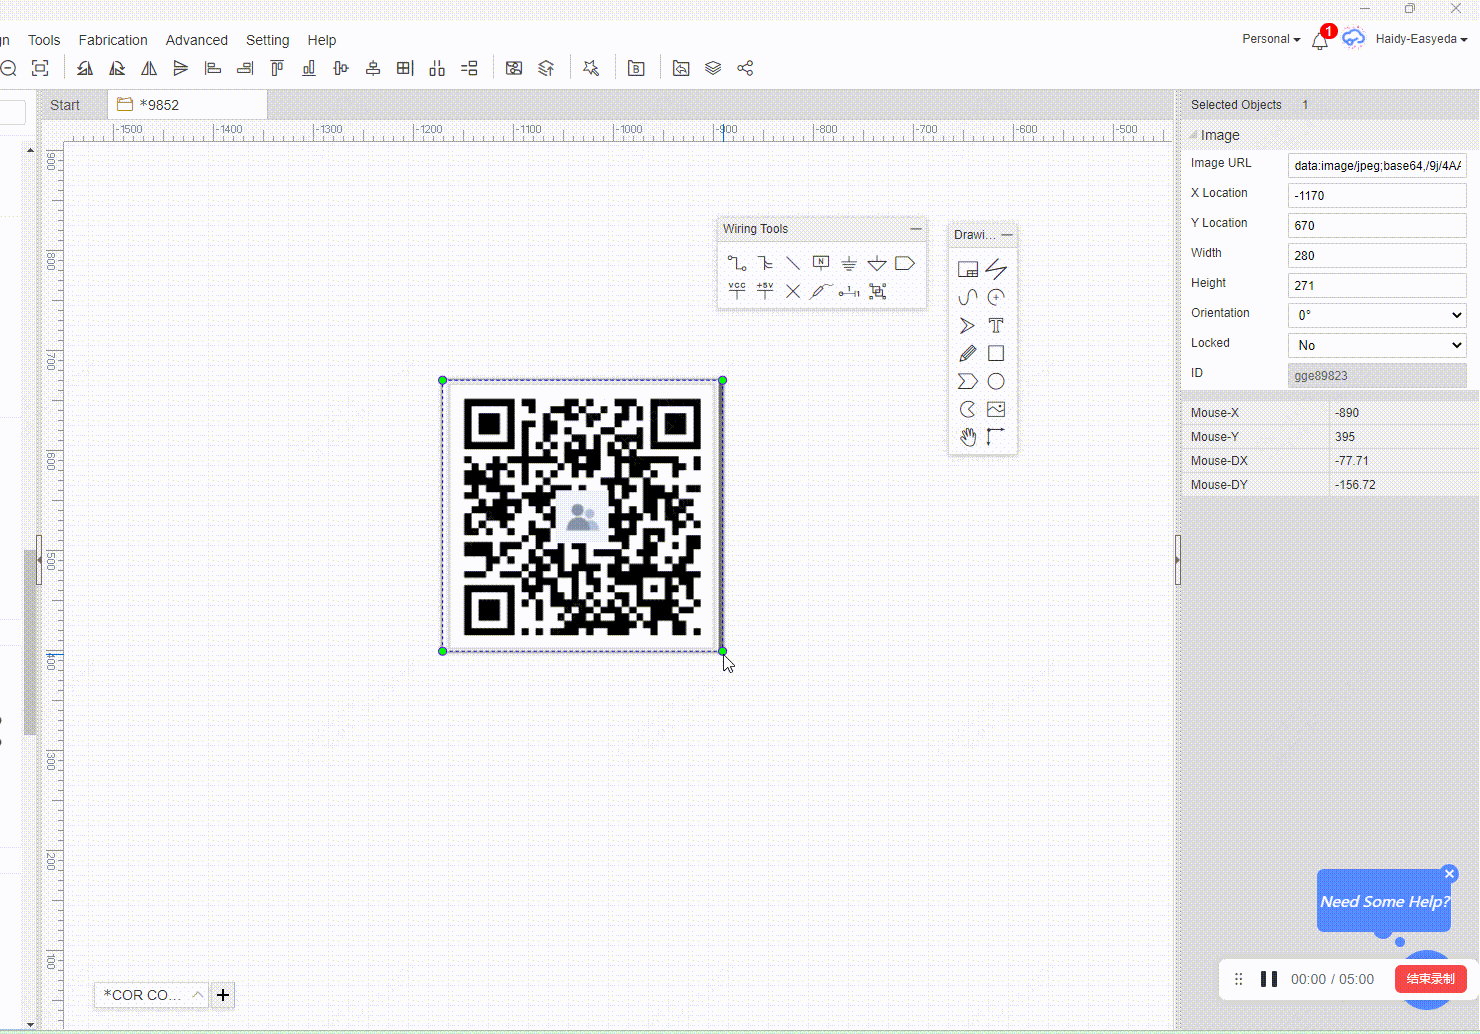
Task: Expand the Locked dropdown
Action: pos(1377,345)
